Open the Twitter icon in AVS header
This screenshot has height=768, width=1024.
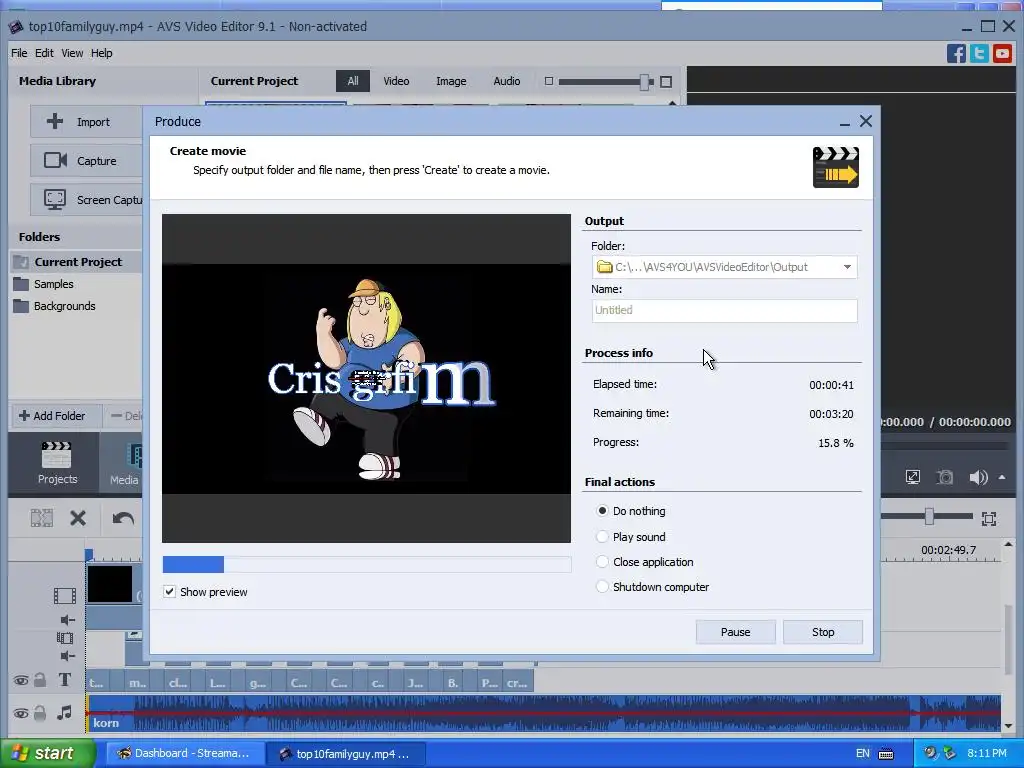click(979, 53)
